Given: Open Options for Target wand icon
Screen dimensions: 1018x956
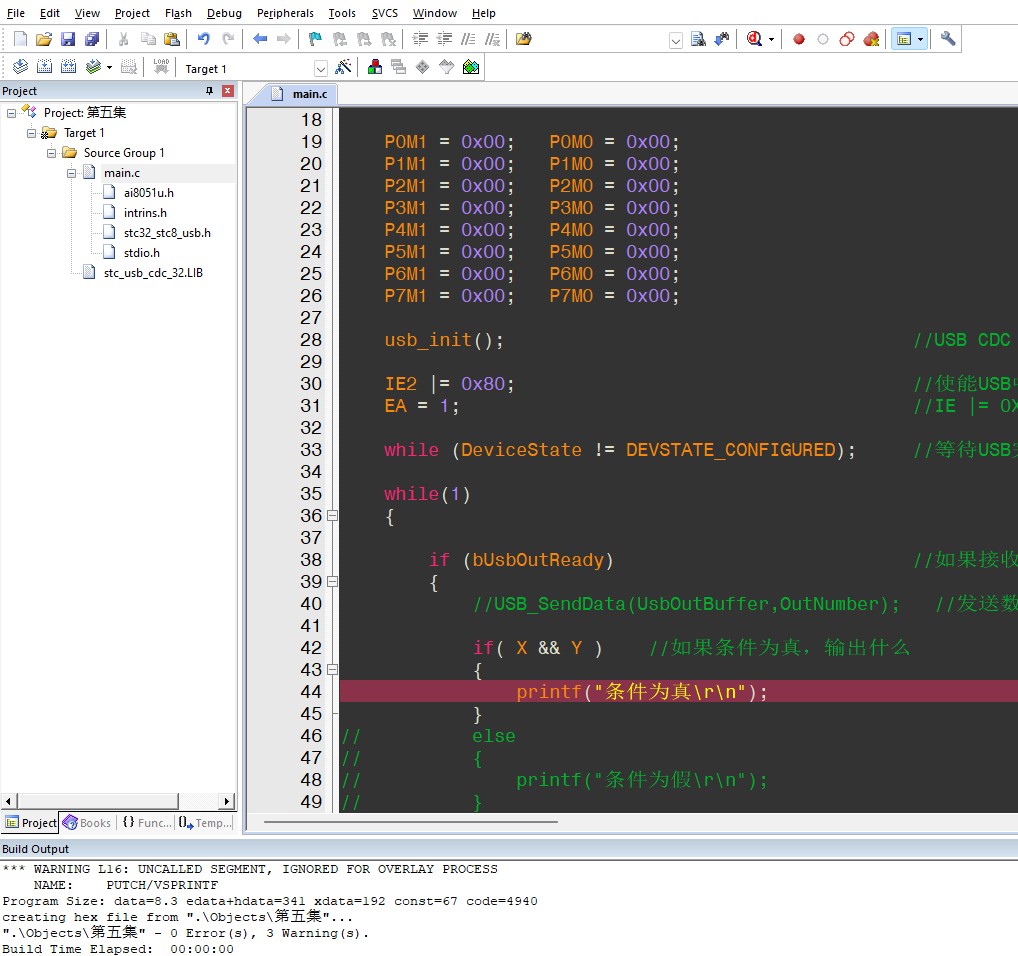Looking at the screenshot, I should (343, 68).
